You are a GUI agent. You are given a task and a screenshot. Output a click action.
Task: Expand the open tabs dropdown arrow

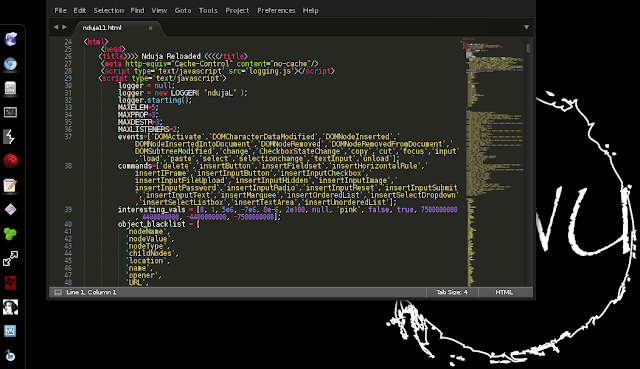tap(527, 27)
